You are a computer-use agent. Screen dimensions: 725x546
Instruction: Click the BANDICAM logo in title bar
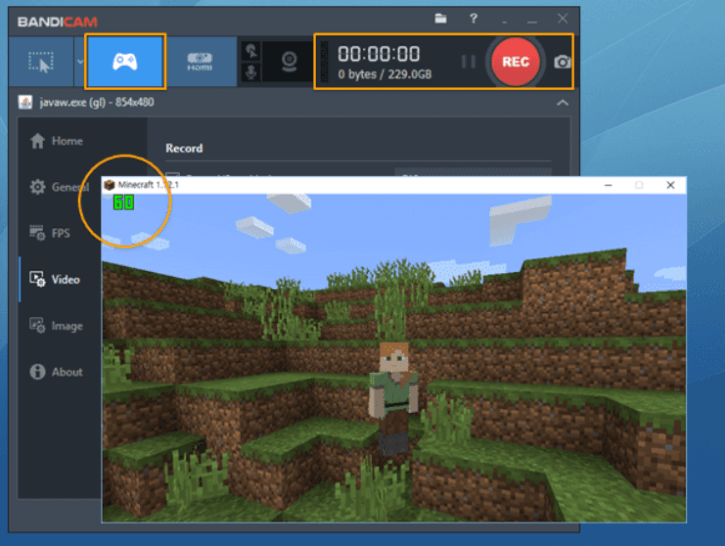coord(57,22)
